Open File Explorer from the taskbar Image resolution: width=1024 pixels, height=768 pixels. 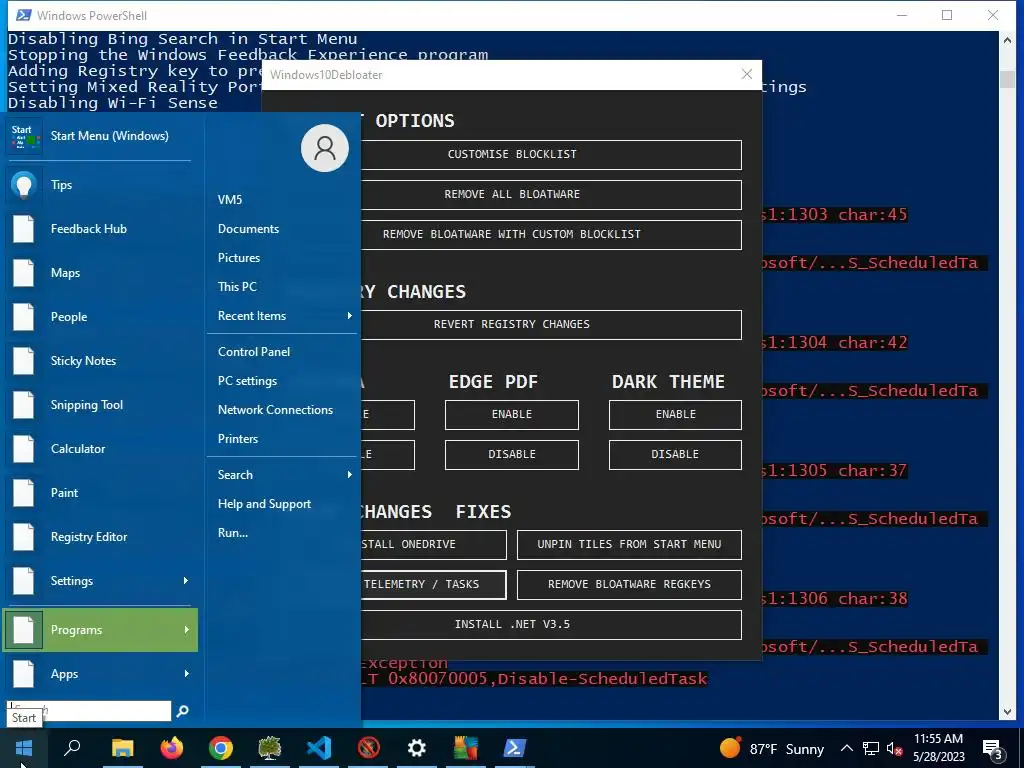tap(122, 748)
